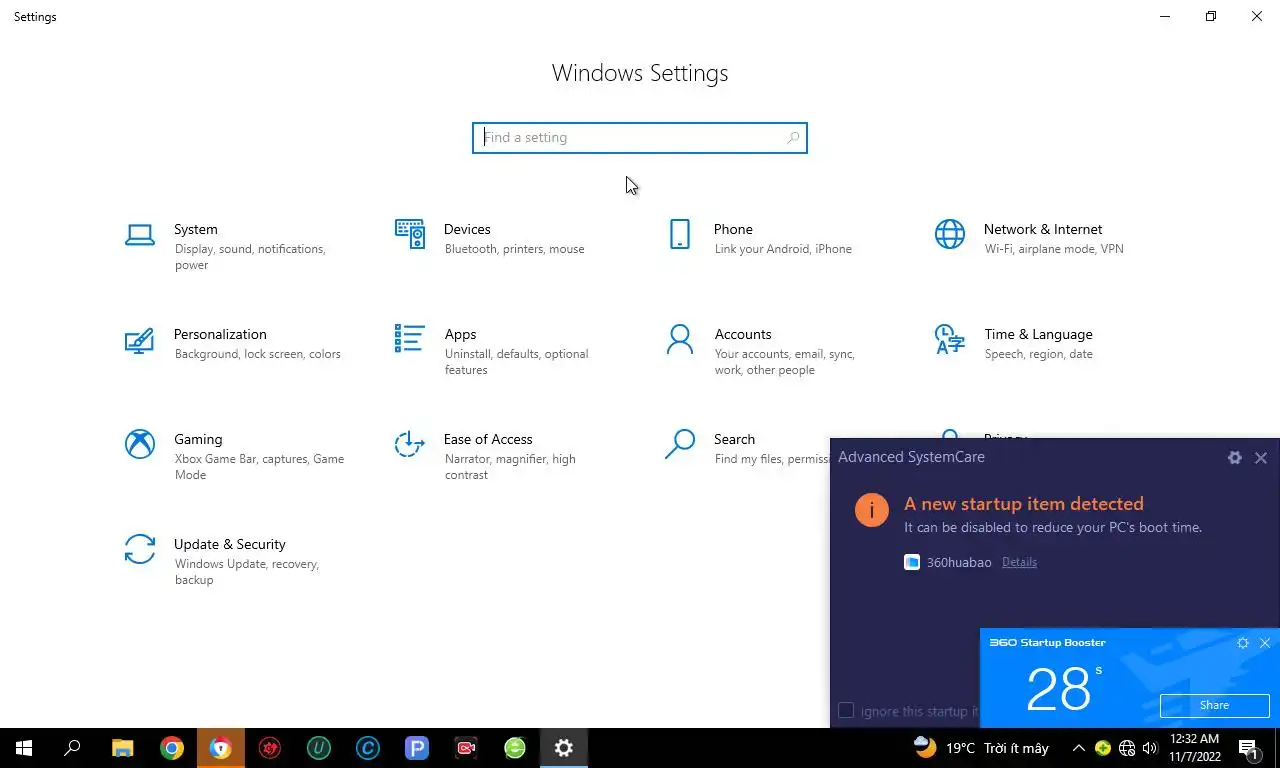Screen dimensions: 1280x768
Task: Click the green plus tray icon
Action: point(1103,748)
